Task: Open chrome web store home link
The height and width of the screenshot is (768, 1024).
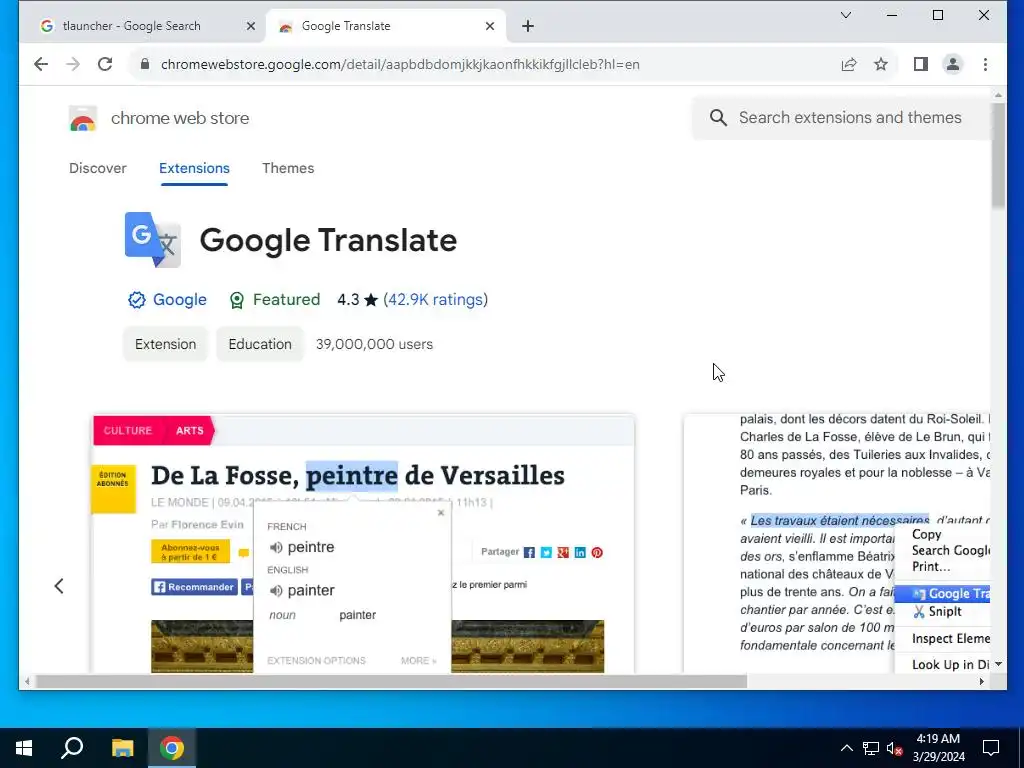Action: click(x=180, y=118)
